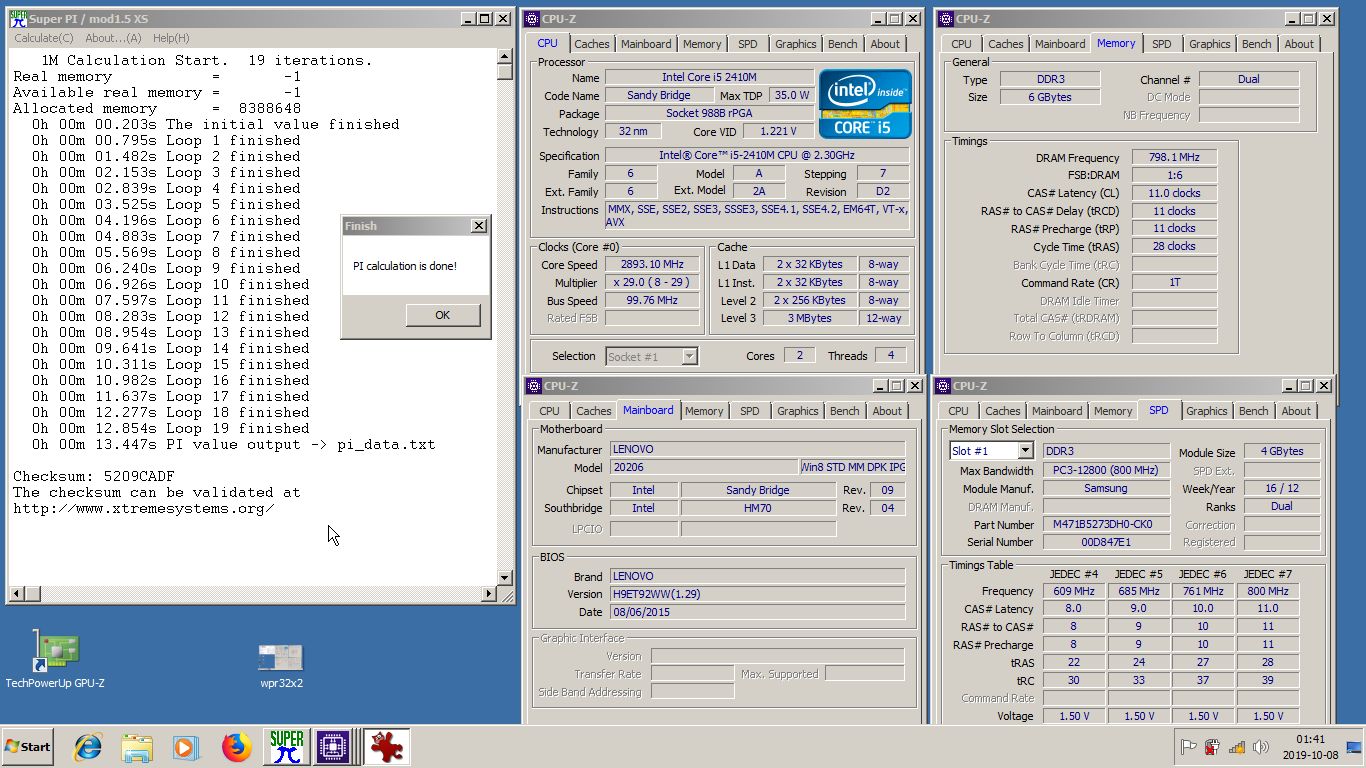Viewport: 1366px width, 768px height.
Task: Open File Explorer from the taskbar
Action: tap(137, 747)
